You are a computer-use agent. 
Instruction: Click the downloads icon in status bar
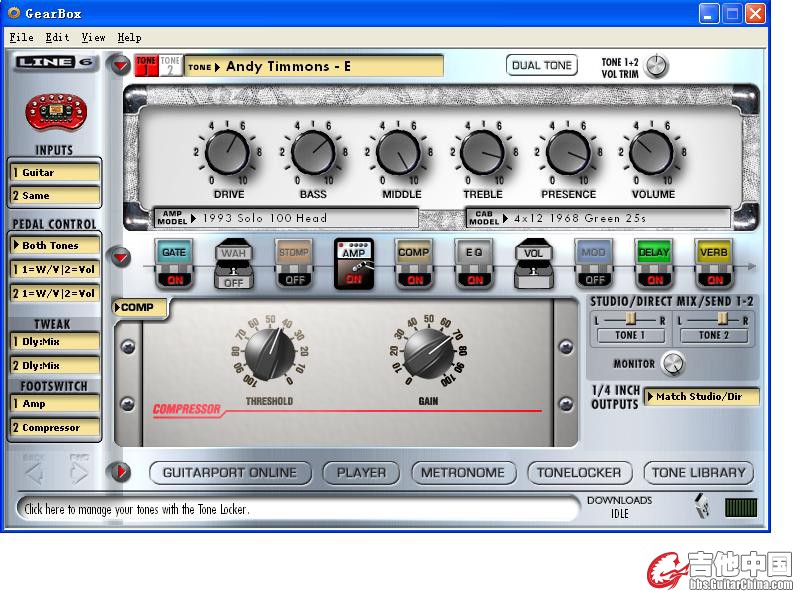pos(704,507)
